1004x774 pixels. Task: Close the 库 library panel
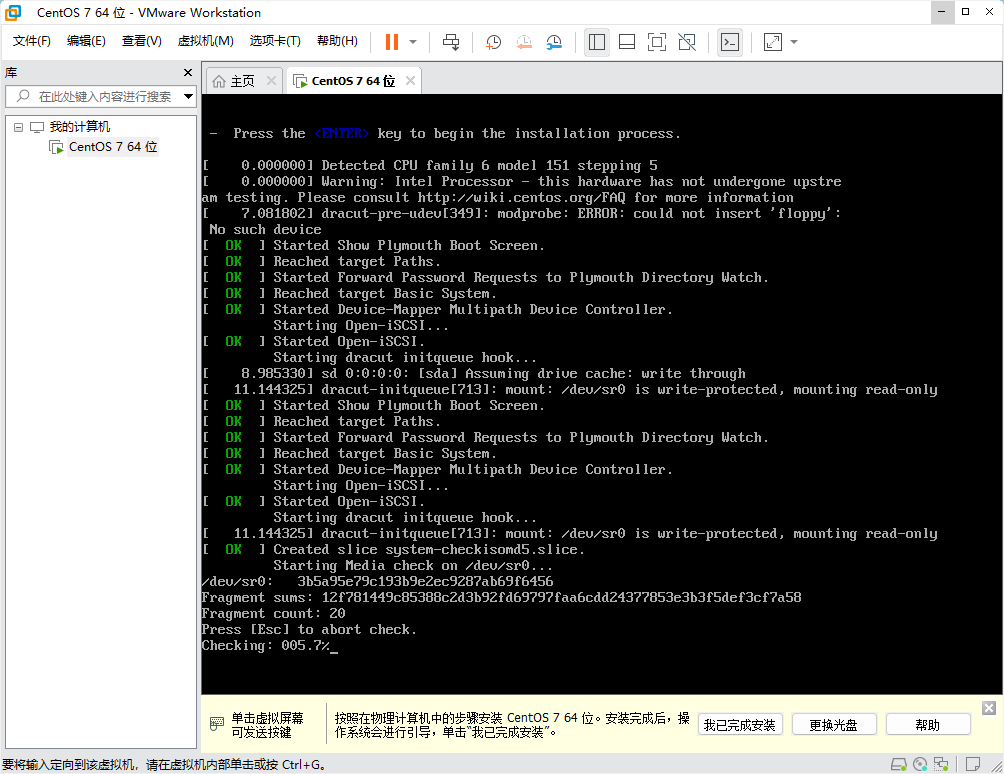[x=188, y=73]
